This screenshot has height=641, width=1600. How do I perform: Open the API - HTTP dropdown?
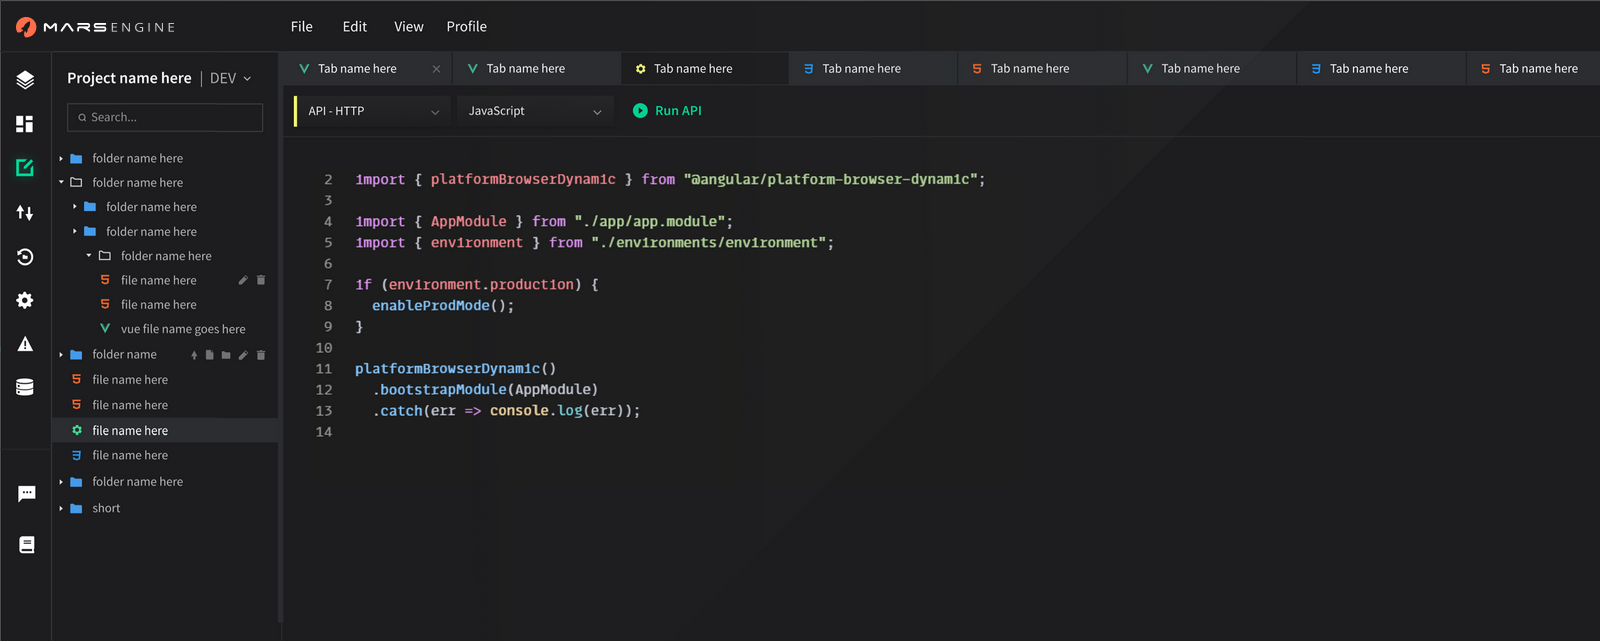click(372, 111)
